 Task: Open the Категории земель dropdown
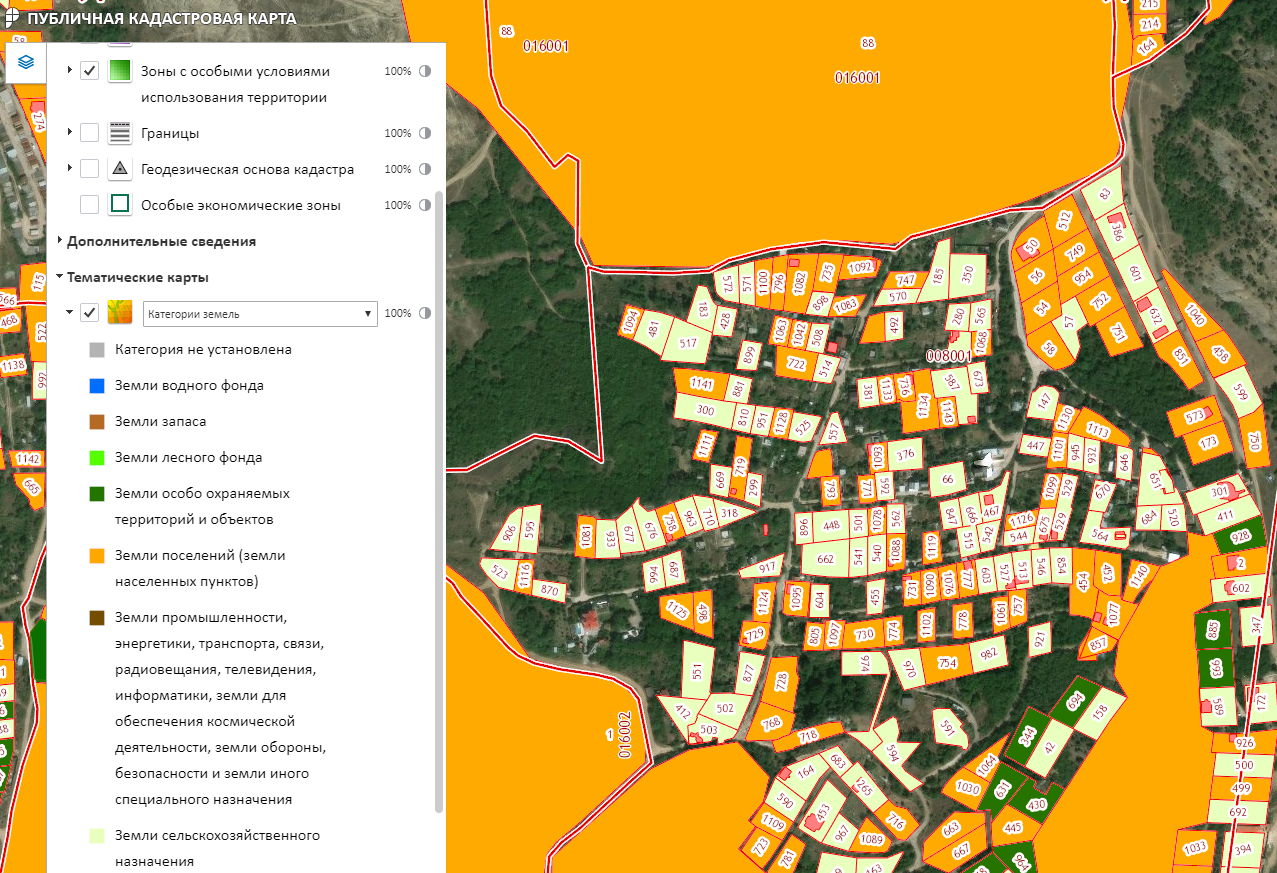coord(260,314)
